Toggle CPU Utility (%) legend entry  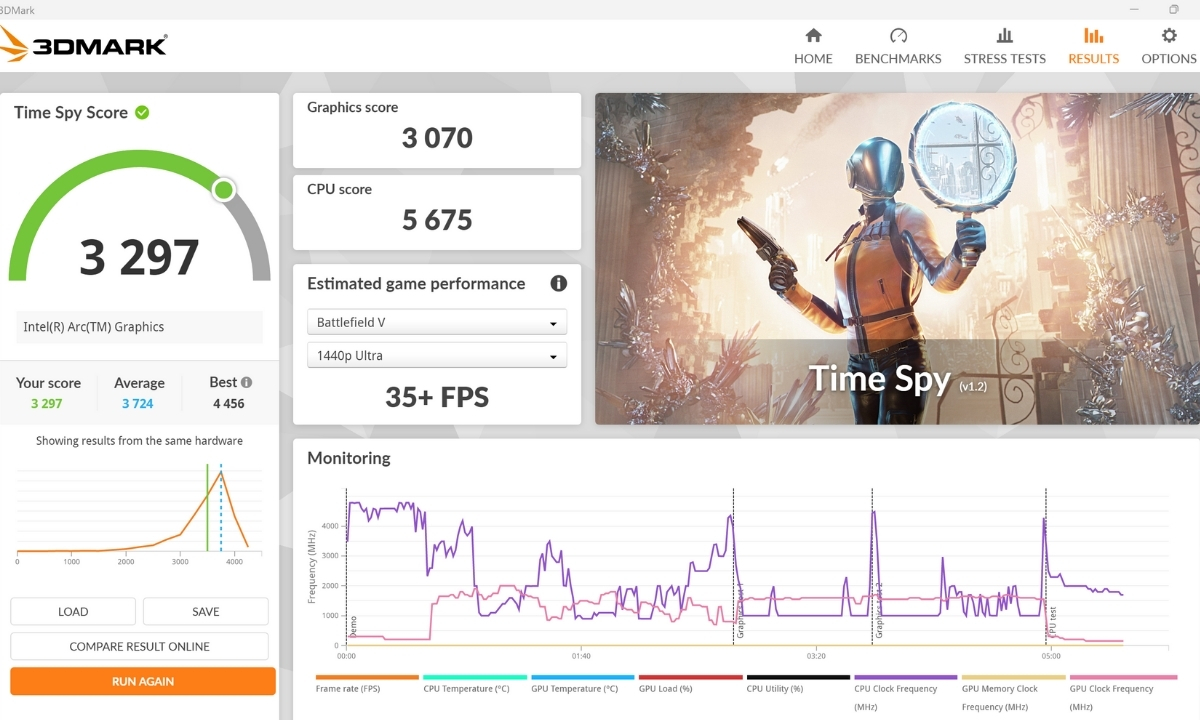pos(798,683)
